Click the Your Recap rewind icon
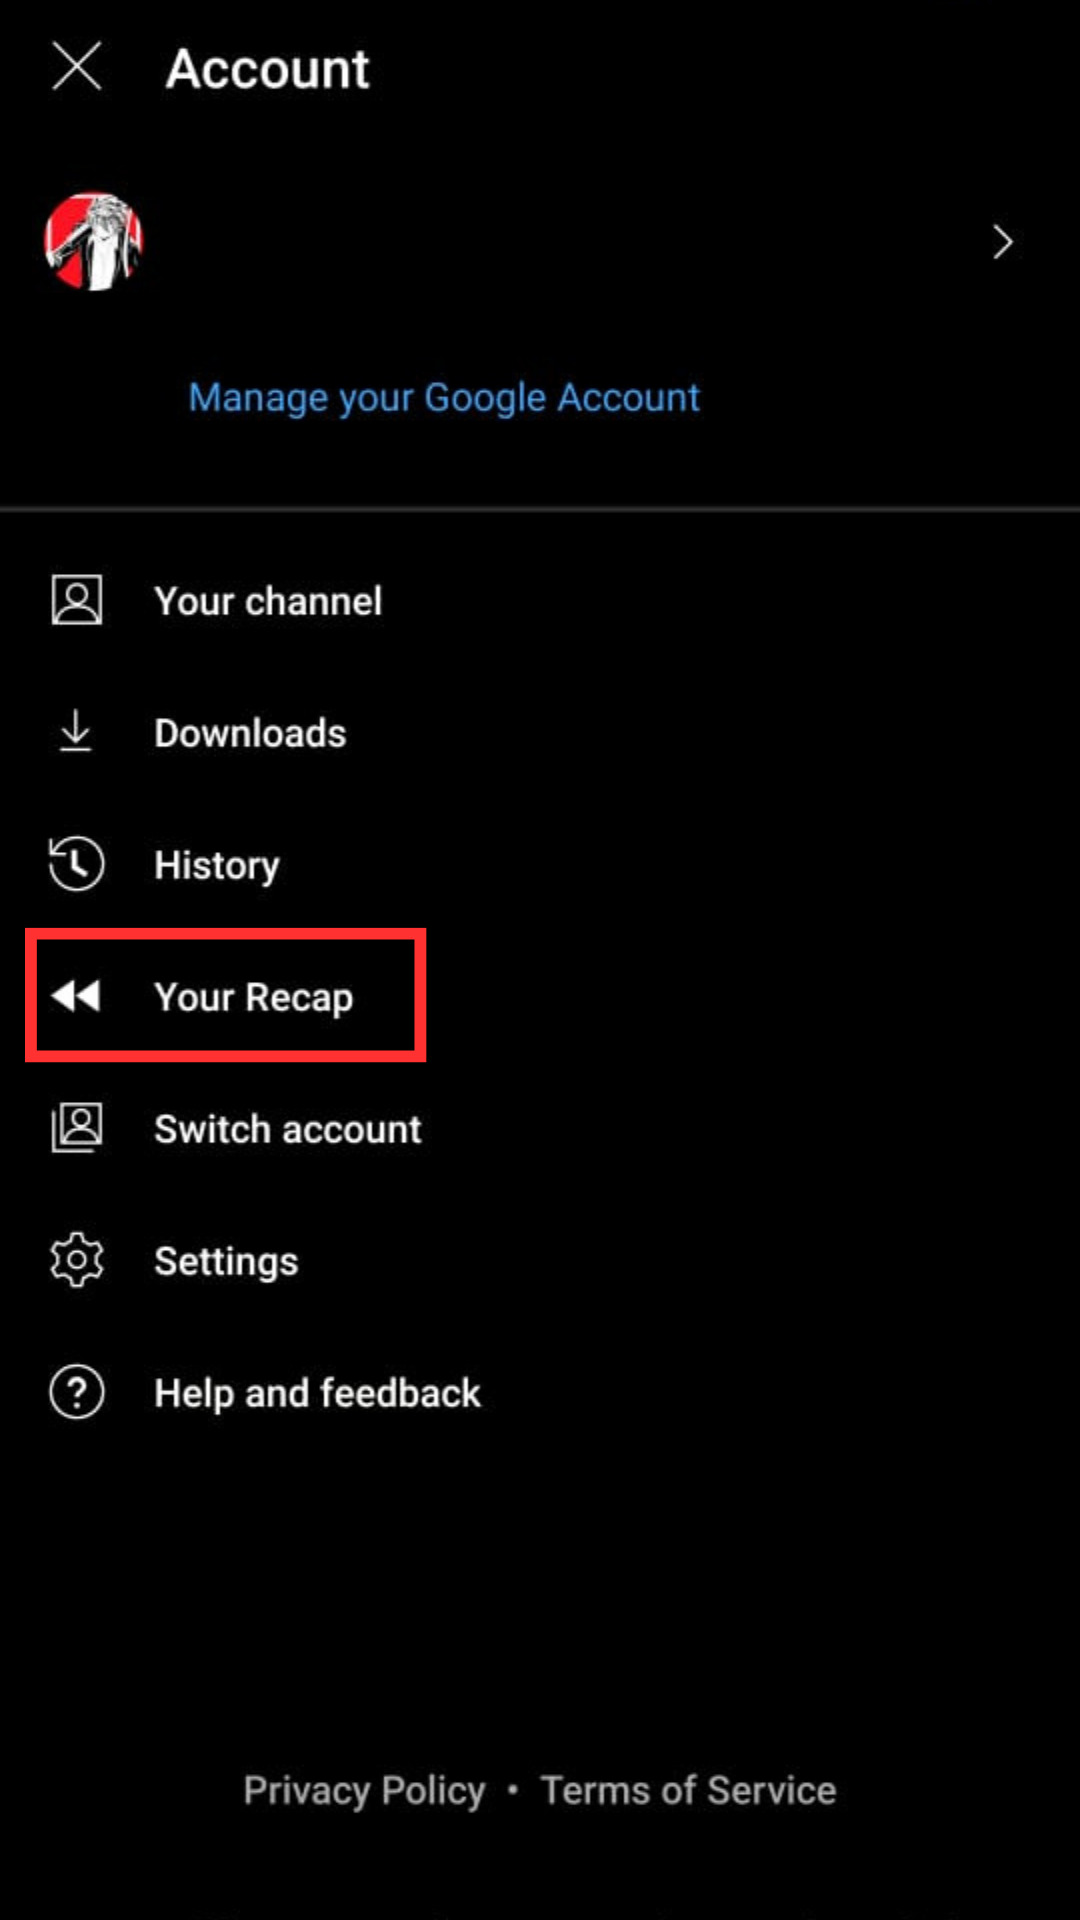 [x=76, y=996]
